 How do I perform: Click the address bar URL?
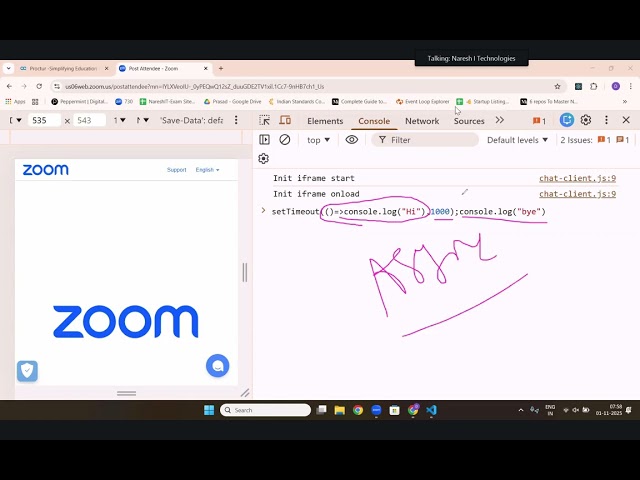pyautogui.click(x=195, y=87)
